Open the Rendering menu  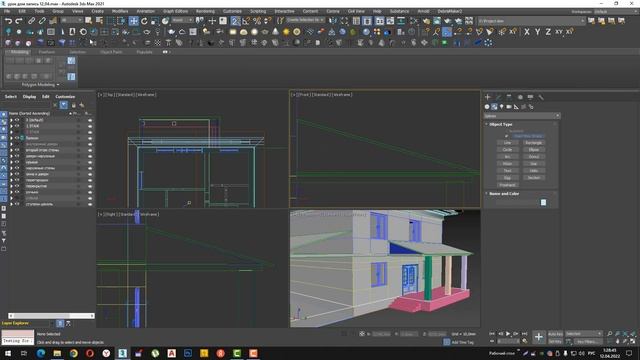[x=205, y=11]
